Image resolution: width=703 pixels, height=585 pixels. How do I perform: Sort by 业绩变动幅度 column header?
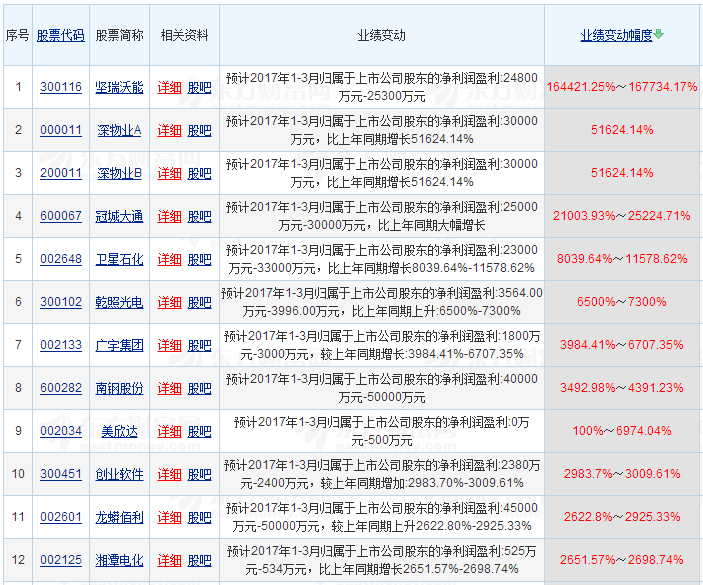tap(616, 35)
